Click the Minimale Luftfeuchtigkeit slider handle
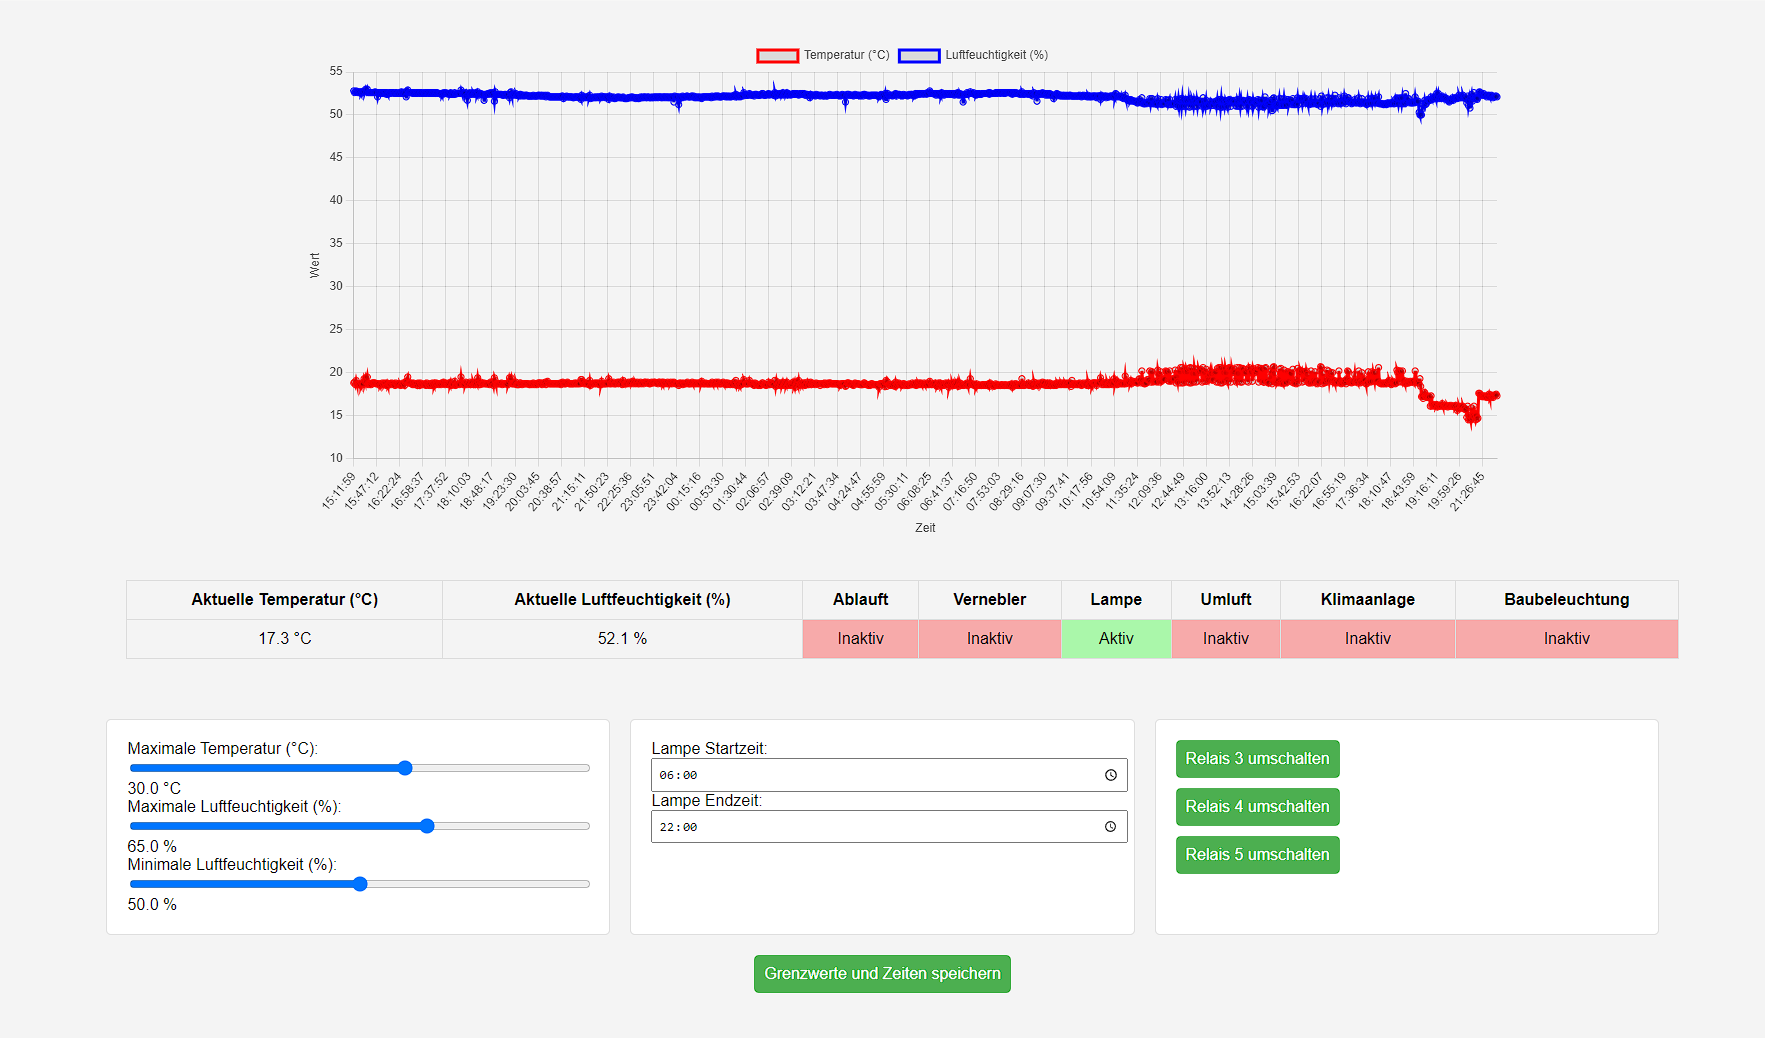Image resolution: width=1765 pixels, height=1038 pixels. point(360,884)
